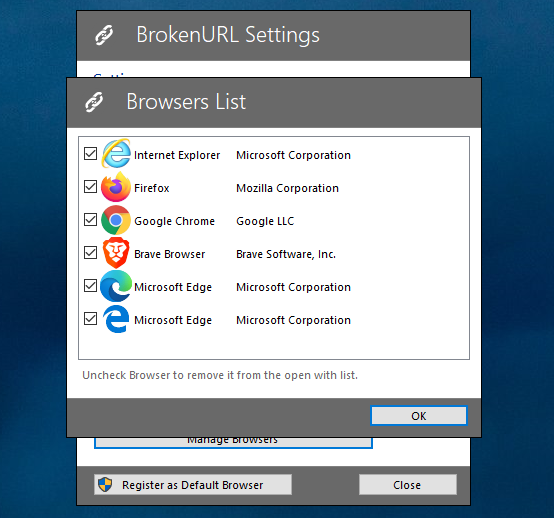Click the Firefox browser icon

[x=116, y=187]
